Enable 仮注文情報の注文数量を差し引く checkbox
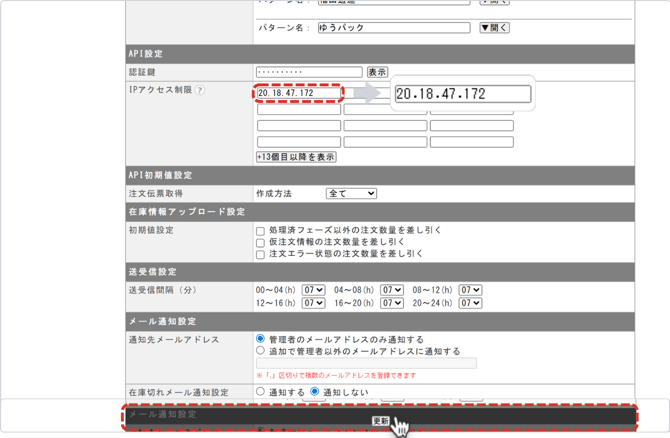 click(x=261, y=243)
